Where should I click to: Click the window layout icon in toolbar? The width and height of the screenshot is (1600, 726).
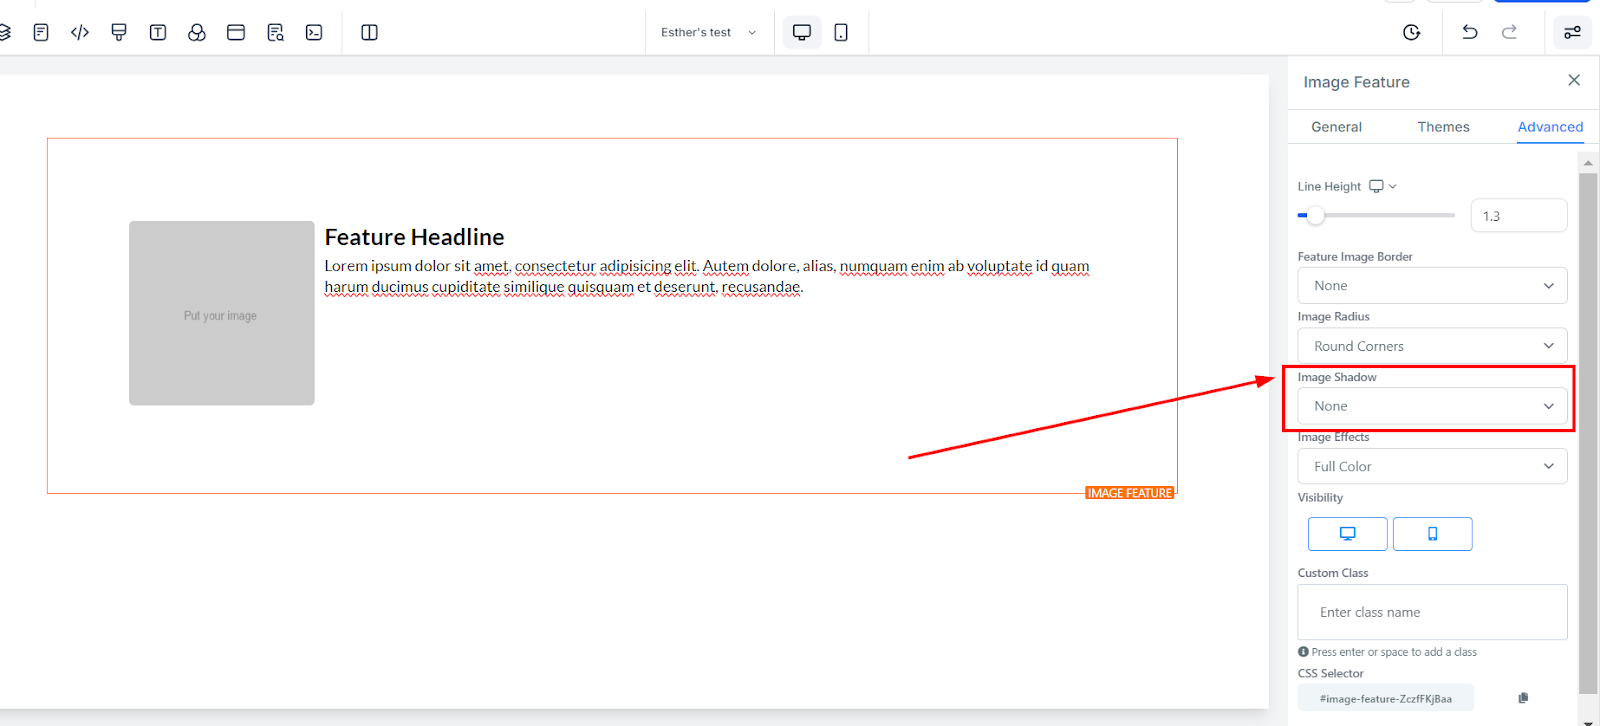(236, 32)
